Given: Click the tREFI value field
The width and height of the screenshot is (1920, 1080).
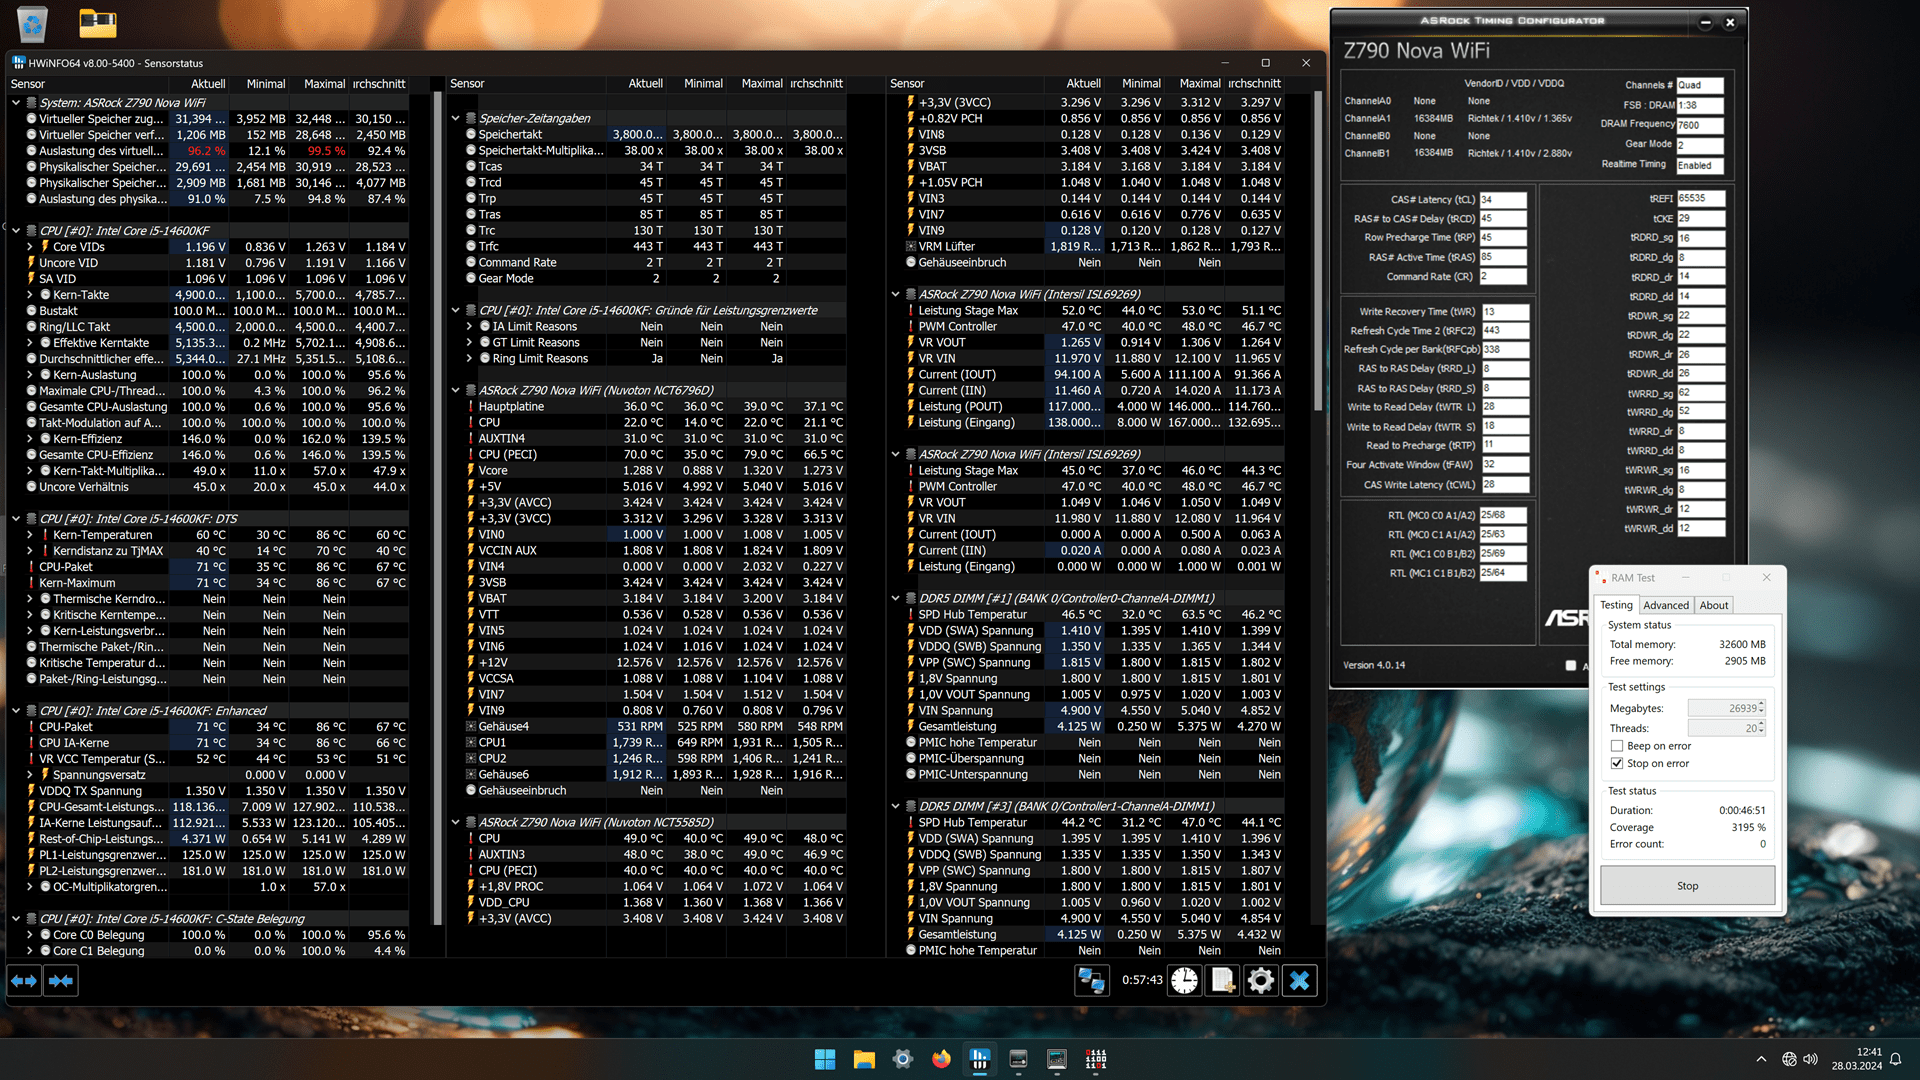Looking at the screenshot, I should click(x=1700, y=198).
